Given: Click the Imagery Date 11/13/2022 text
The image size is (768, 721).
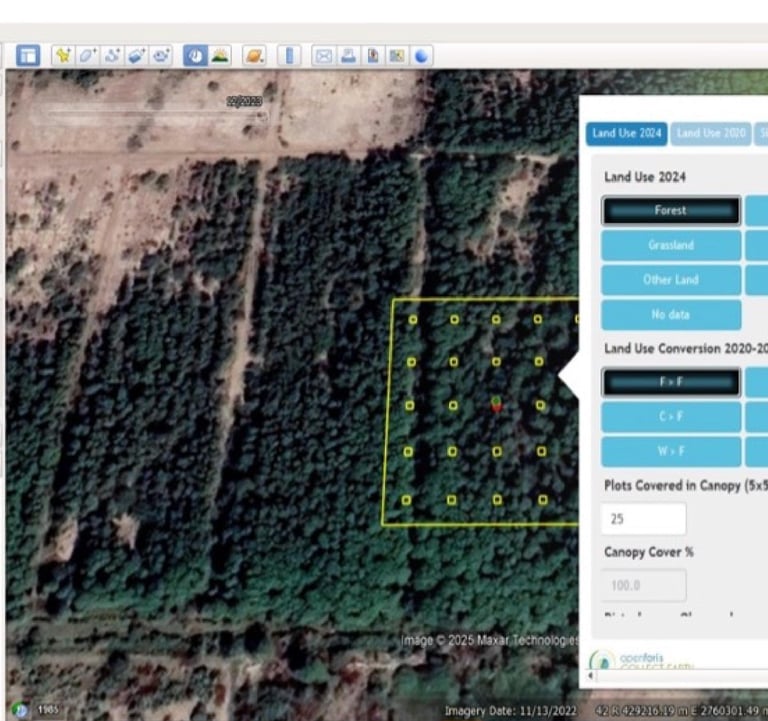Looking at the screenshot, I should [510, 710].
